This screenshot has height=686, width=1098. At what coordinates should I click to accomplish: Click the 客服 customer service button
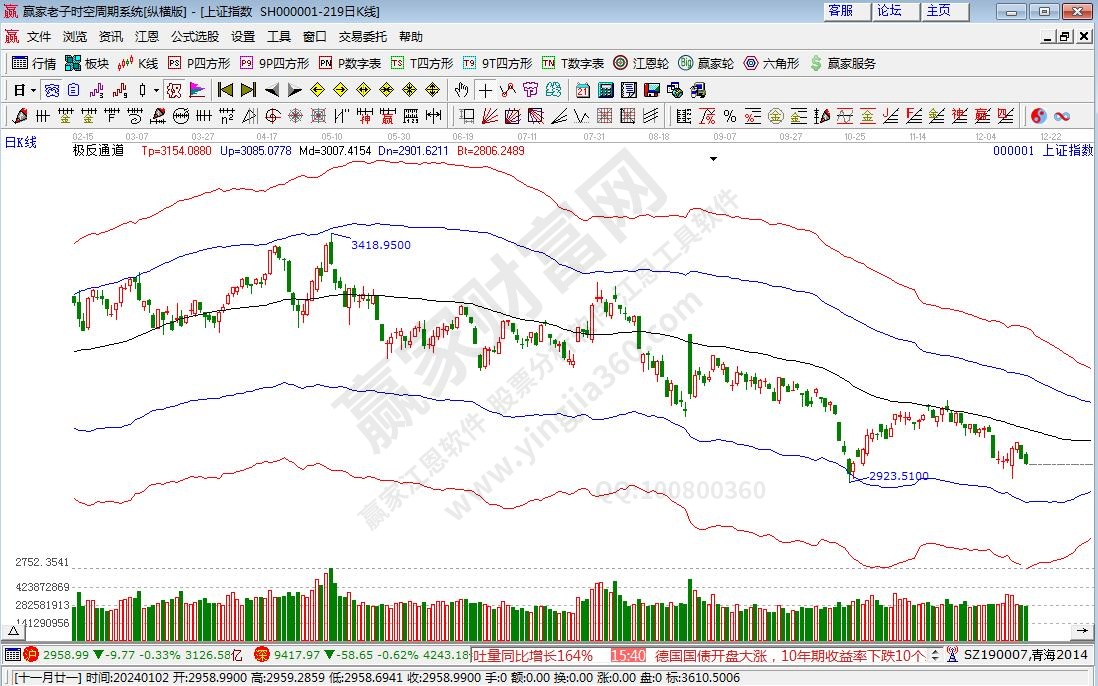pyautogui.click(x=841, y=11)
